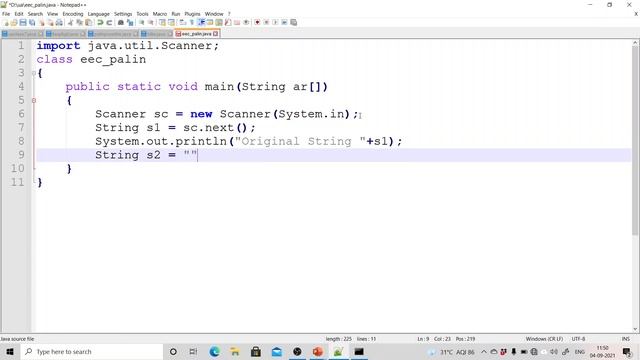The height and width of the screenshot is (360, 640).
Task: Collapse the main method fold marker on line 5
Action: 34,100
